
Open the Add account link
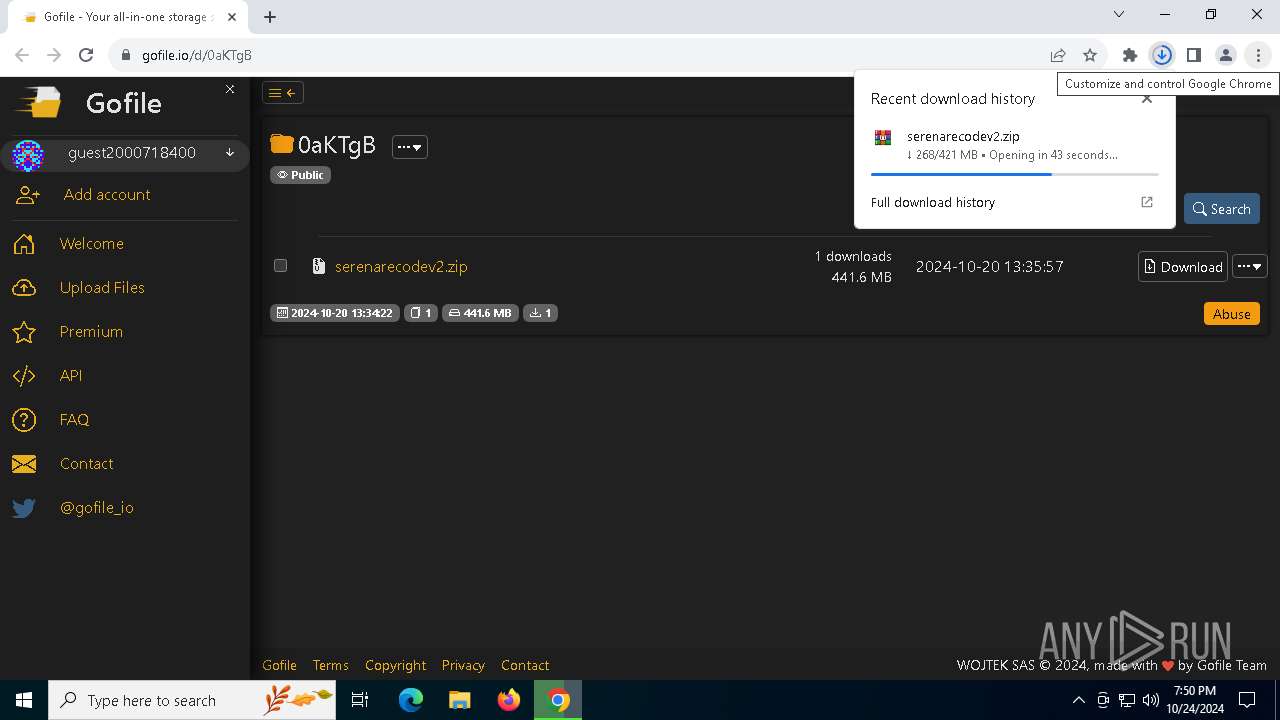coord(107,194)
